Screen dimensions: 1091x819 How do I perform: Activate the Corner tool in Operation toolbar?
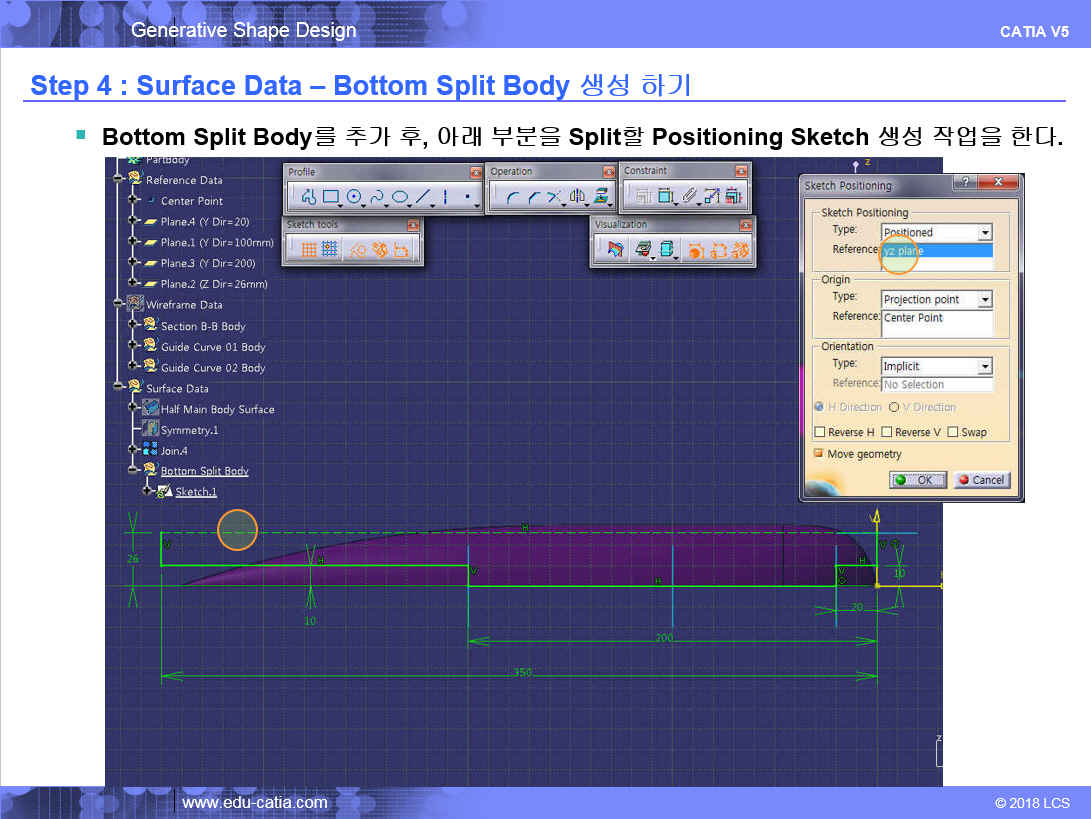(x=512, y=197)
